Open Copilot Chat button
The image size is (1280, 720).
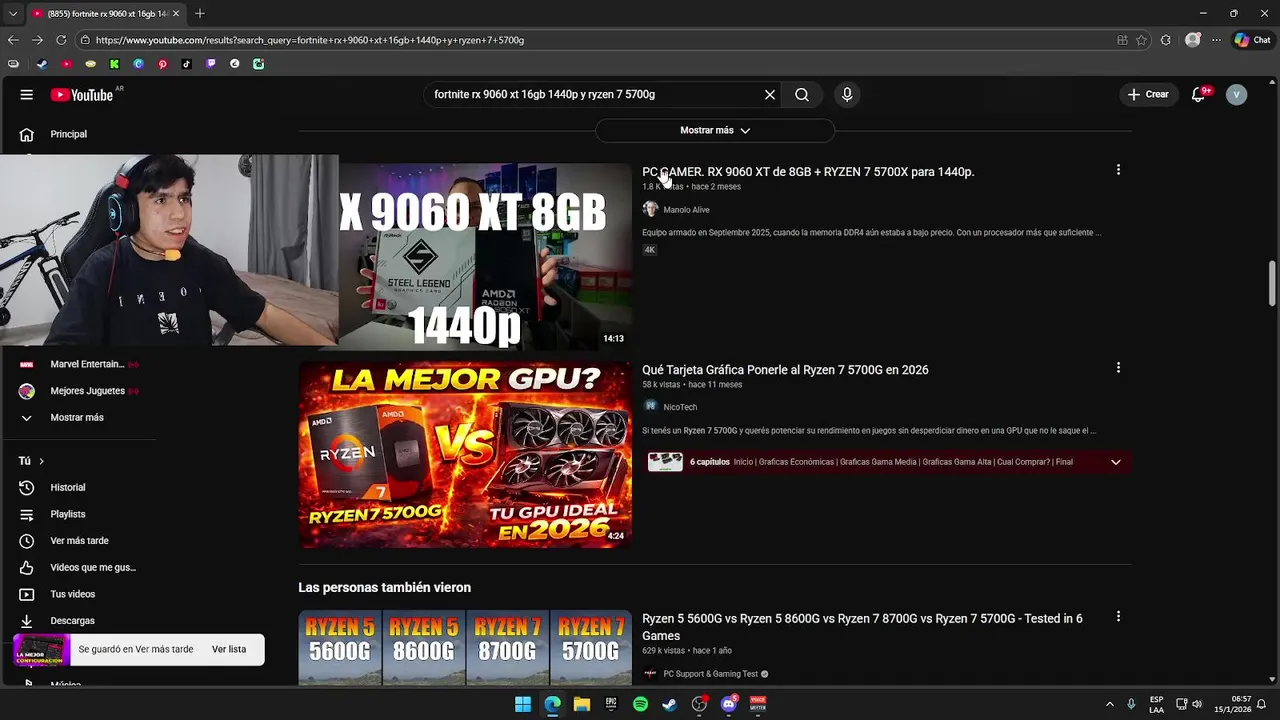tap(1252, 40)
